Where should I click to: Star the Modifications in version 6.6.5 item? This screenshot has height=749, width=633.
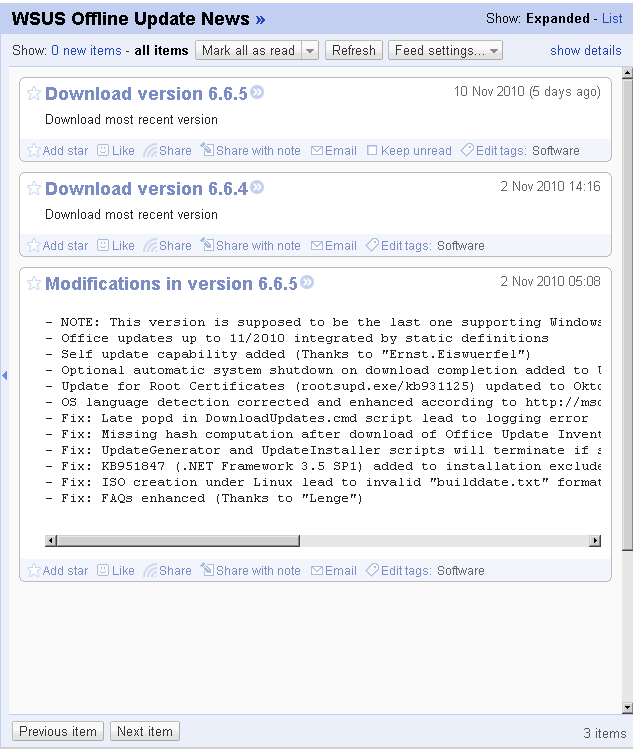point(34,284)
